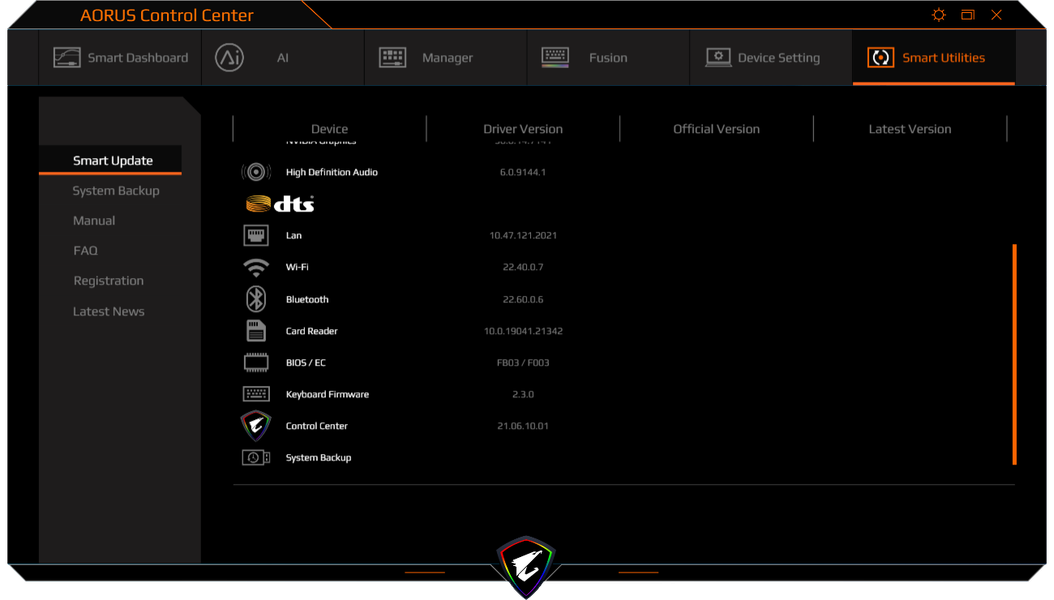Click Keyboard Firmware version 2.3.0
Image resolution: width=1054 pixels, height=600 pixels.
point(523,394)
